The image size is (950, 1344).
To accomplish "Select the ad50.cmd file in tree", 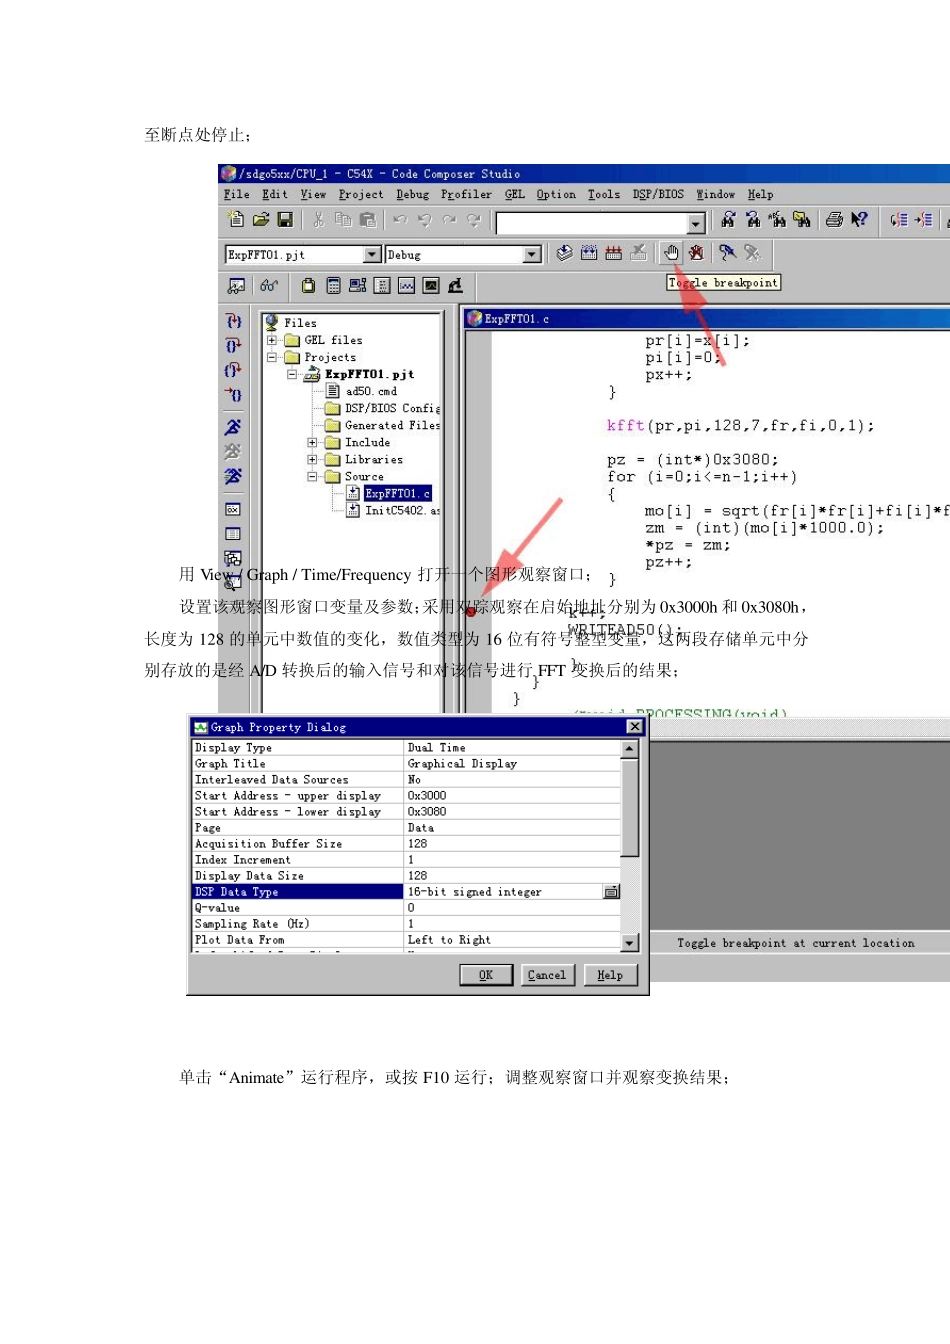I will pyautogui.click(x=370, y=392).
